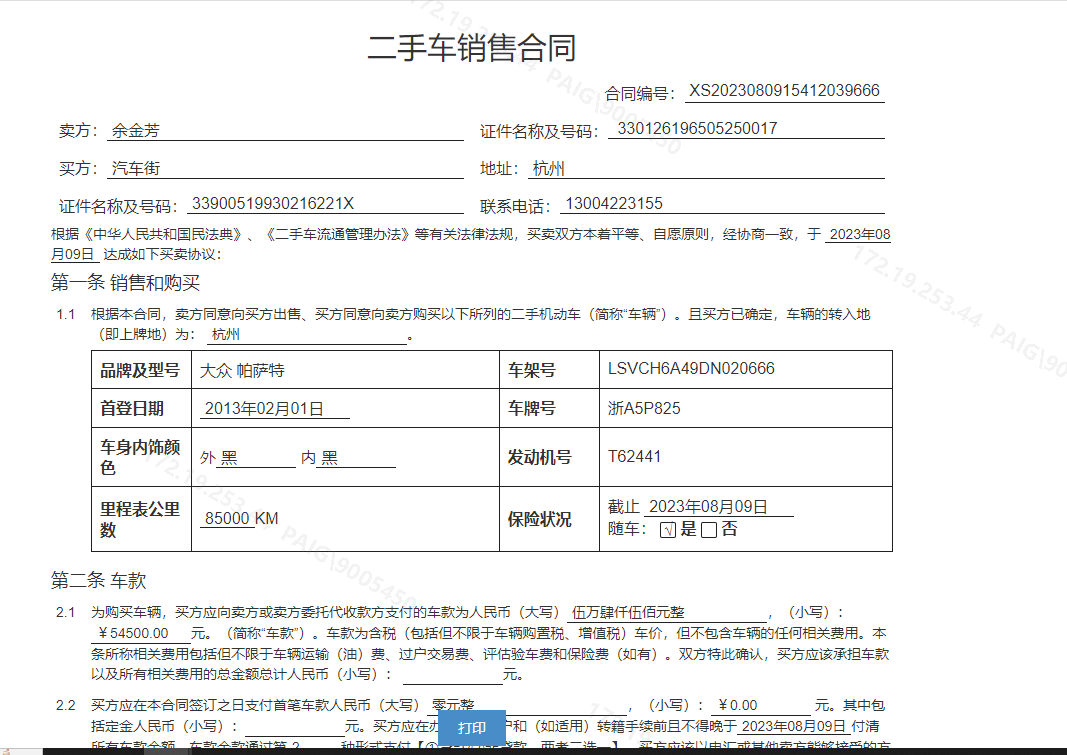
Task: Click the 保险状况 label cell
Action: [x=549, y=519]
